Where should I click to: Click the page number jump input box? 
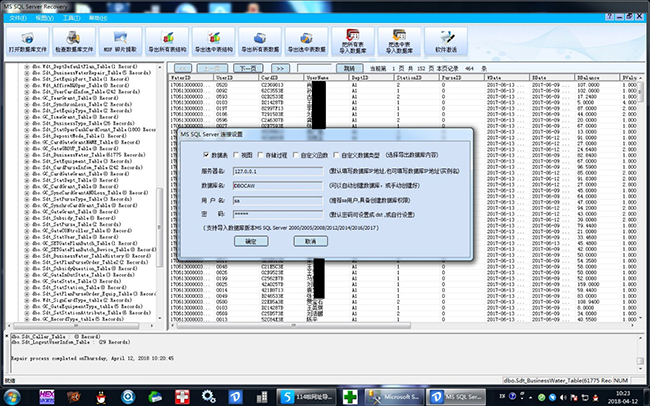[314, 68]
